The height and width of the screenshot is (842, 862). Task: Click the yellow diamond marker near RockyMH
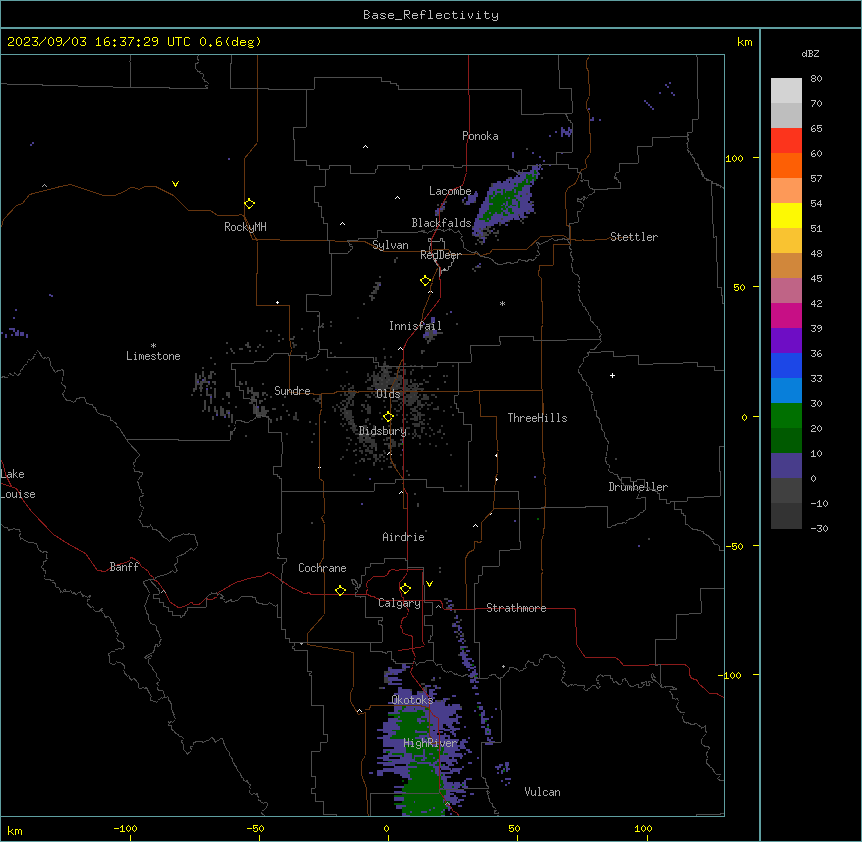(x=250, y=204)
